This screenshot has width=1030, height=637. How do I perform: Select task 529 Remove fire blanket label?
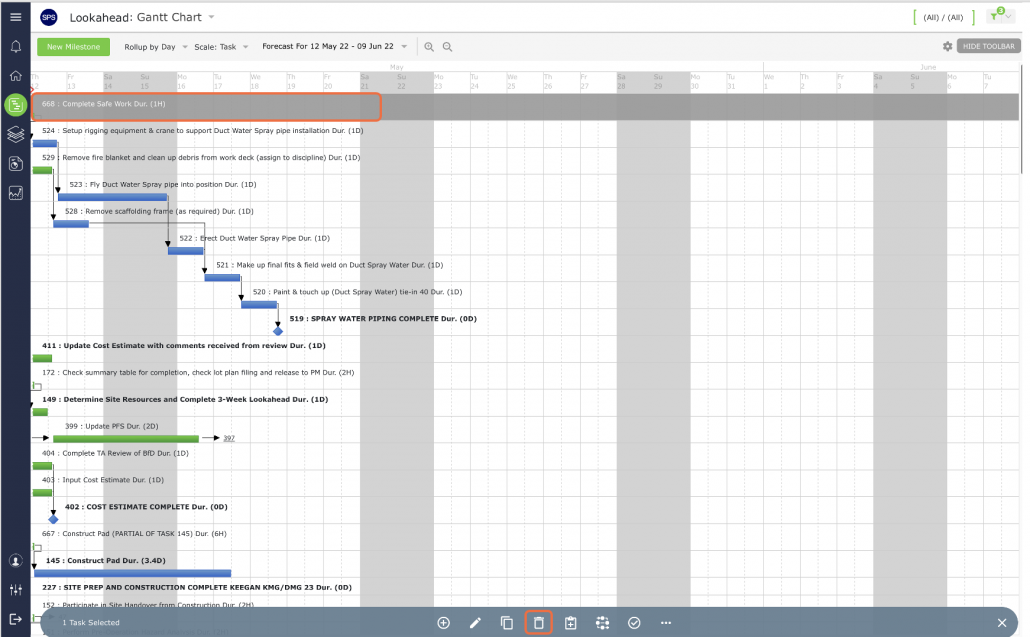(201, 158)
